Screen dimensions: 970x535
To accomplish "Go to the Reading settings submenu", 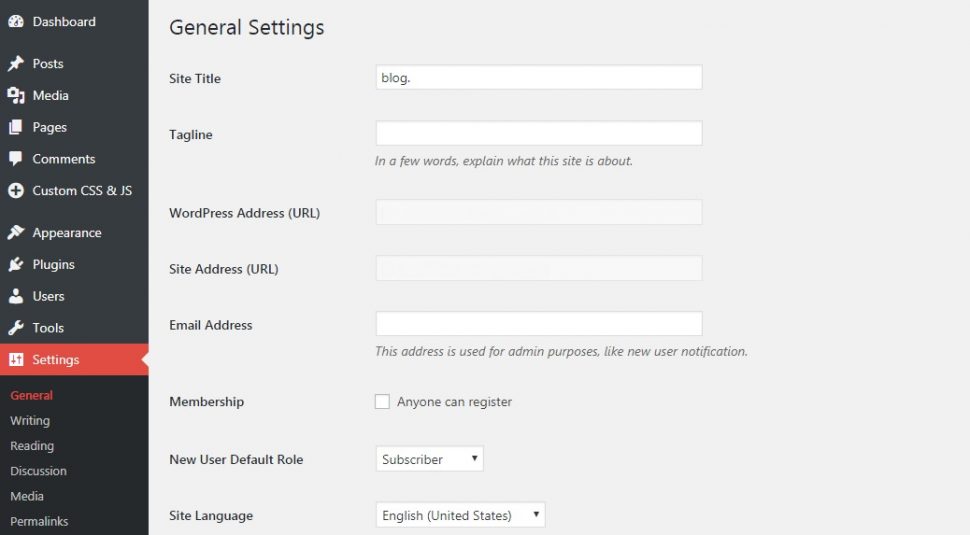I will click(32, 445).
